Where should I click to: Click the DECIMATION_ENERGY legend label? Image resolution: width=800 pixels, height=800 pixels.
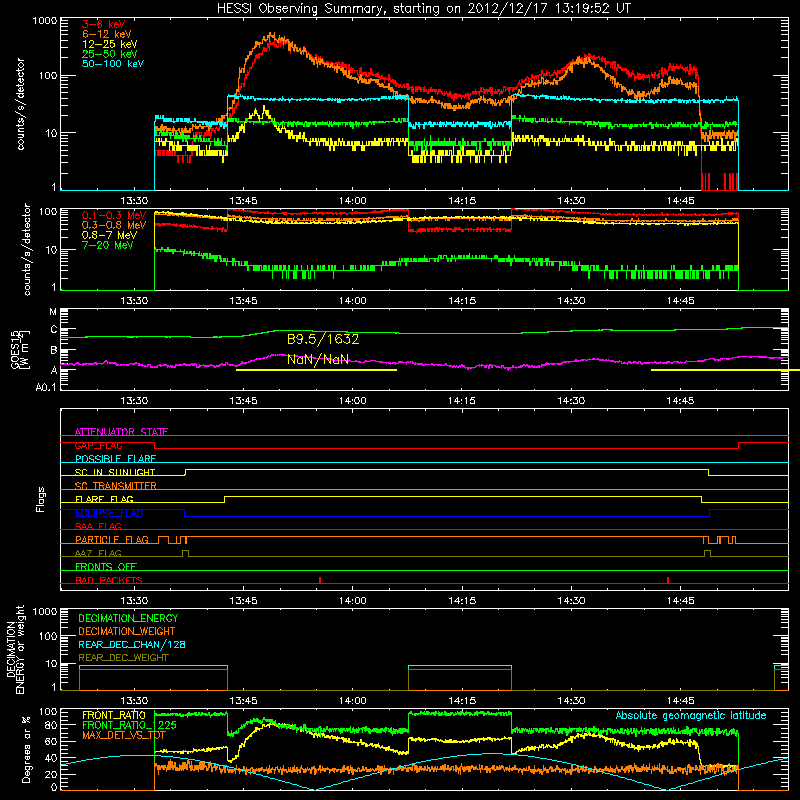128,618
